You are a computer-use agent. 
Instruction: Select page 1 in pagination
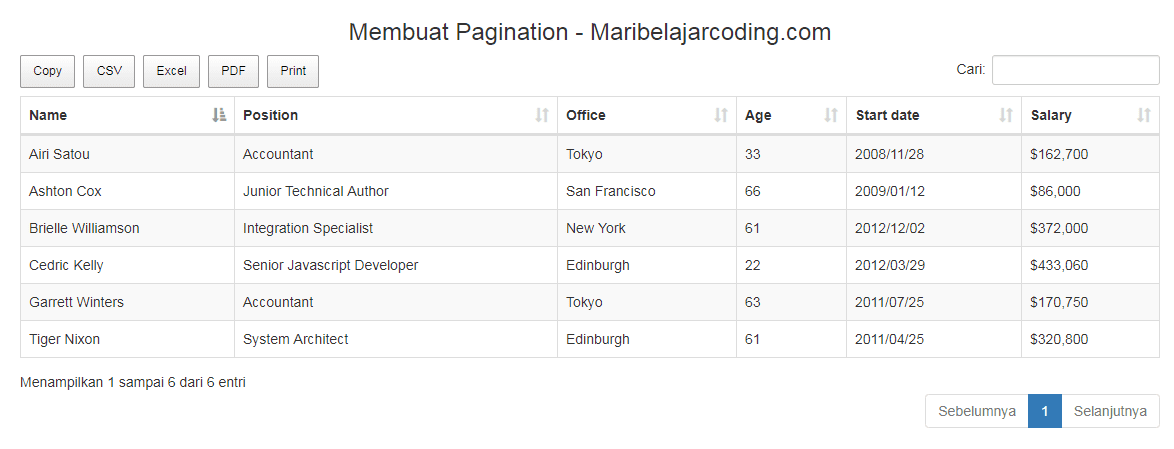coord(1045,412)
